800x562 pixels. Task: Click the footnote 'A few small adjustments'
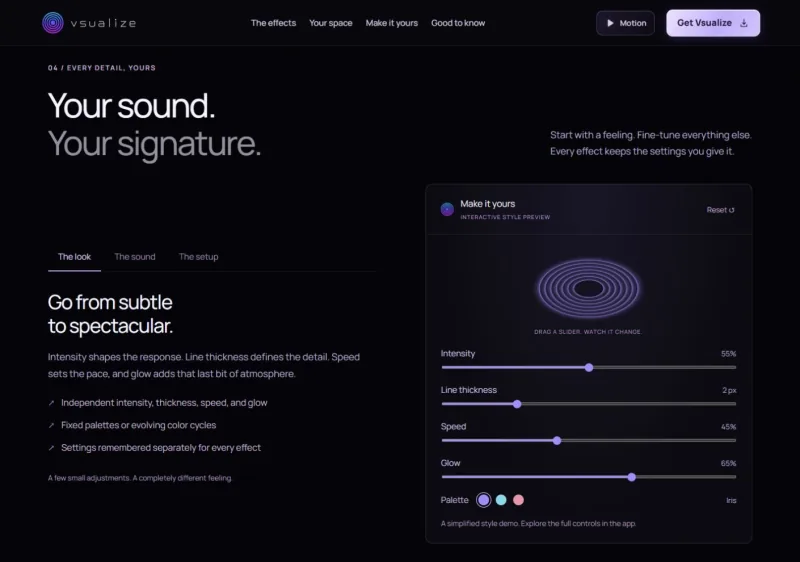[x=140, y=478]
